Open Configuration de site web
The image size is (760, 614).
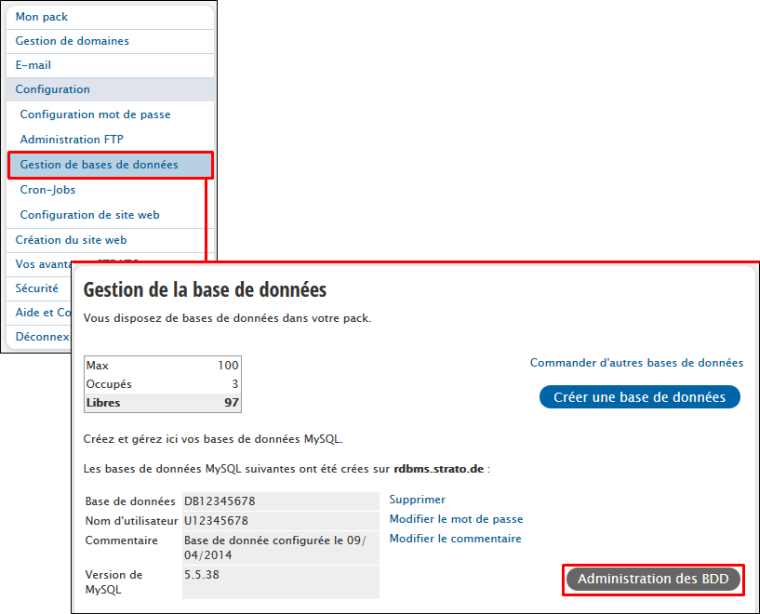point(90,215)
